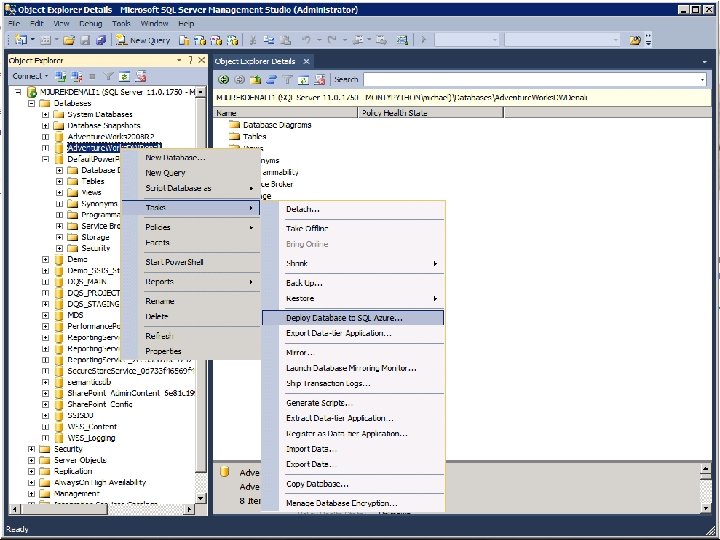Click Deploy Database to SQL Azure
Viewport: 720px width, 540px height.
353,318
